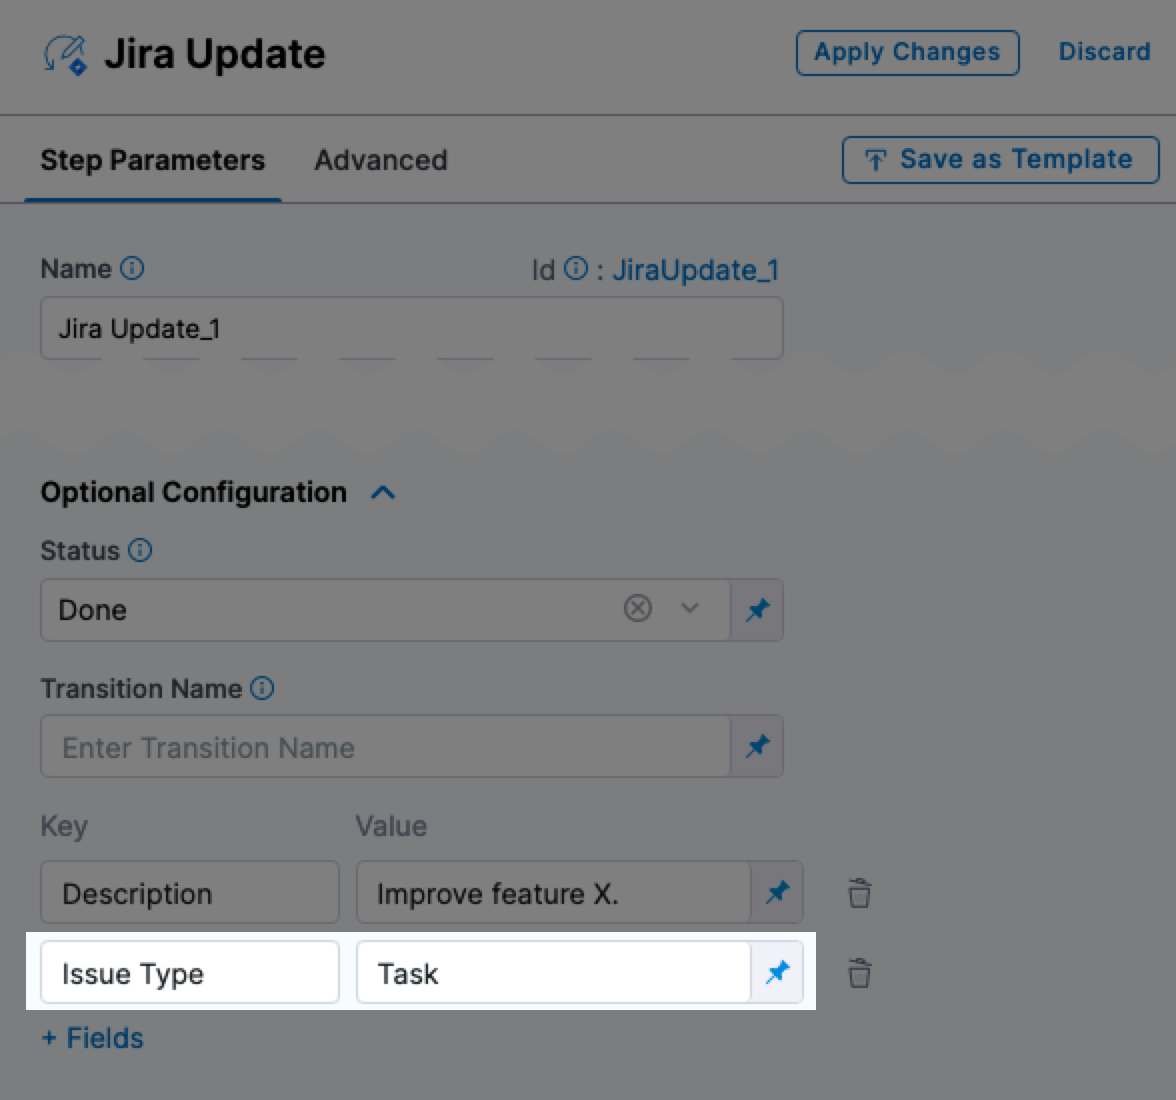Delete the Issue Type key-value row
The width and height of the screenshot is (1176, 1100).
(x=858, y=972)
